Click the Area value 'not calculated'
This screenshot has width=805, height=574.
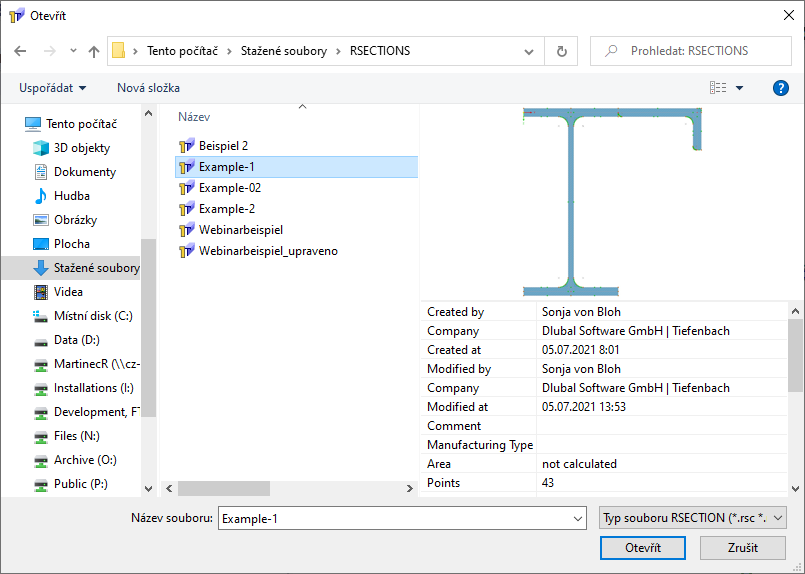click(x=579, y=464)
